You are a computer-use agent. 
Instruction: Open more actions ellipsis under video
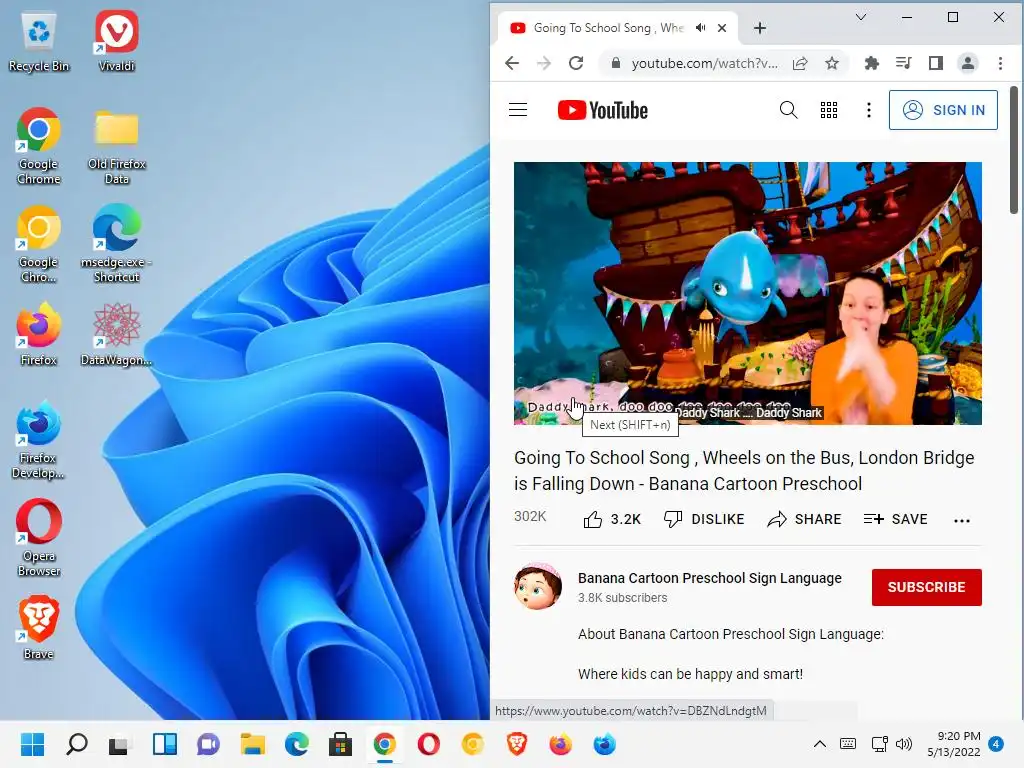point(961,520)
